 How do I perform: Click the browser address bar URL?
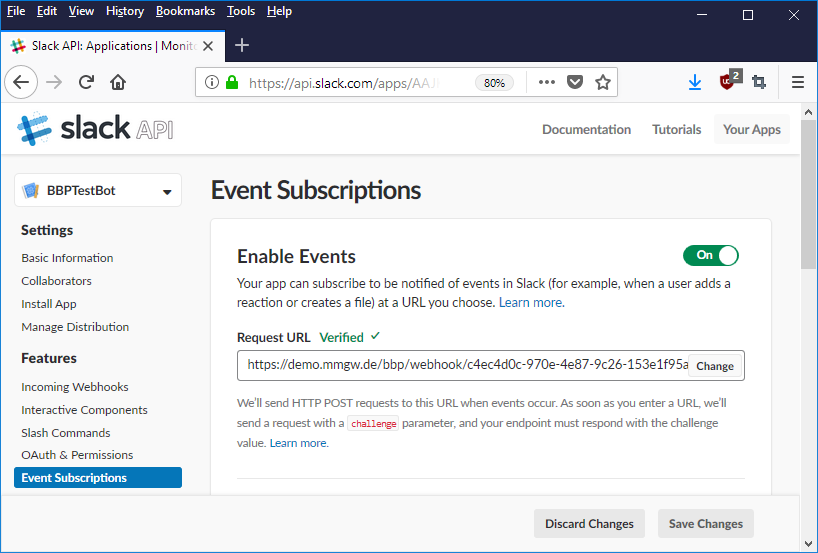(x=344, y=83)
